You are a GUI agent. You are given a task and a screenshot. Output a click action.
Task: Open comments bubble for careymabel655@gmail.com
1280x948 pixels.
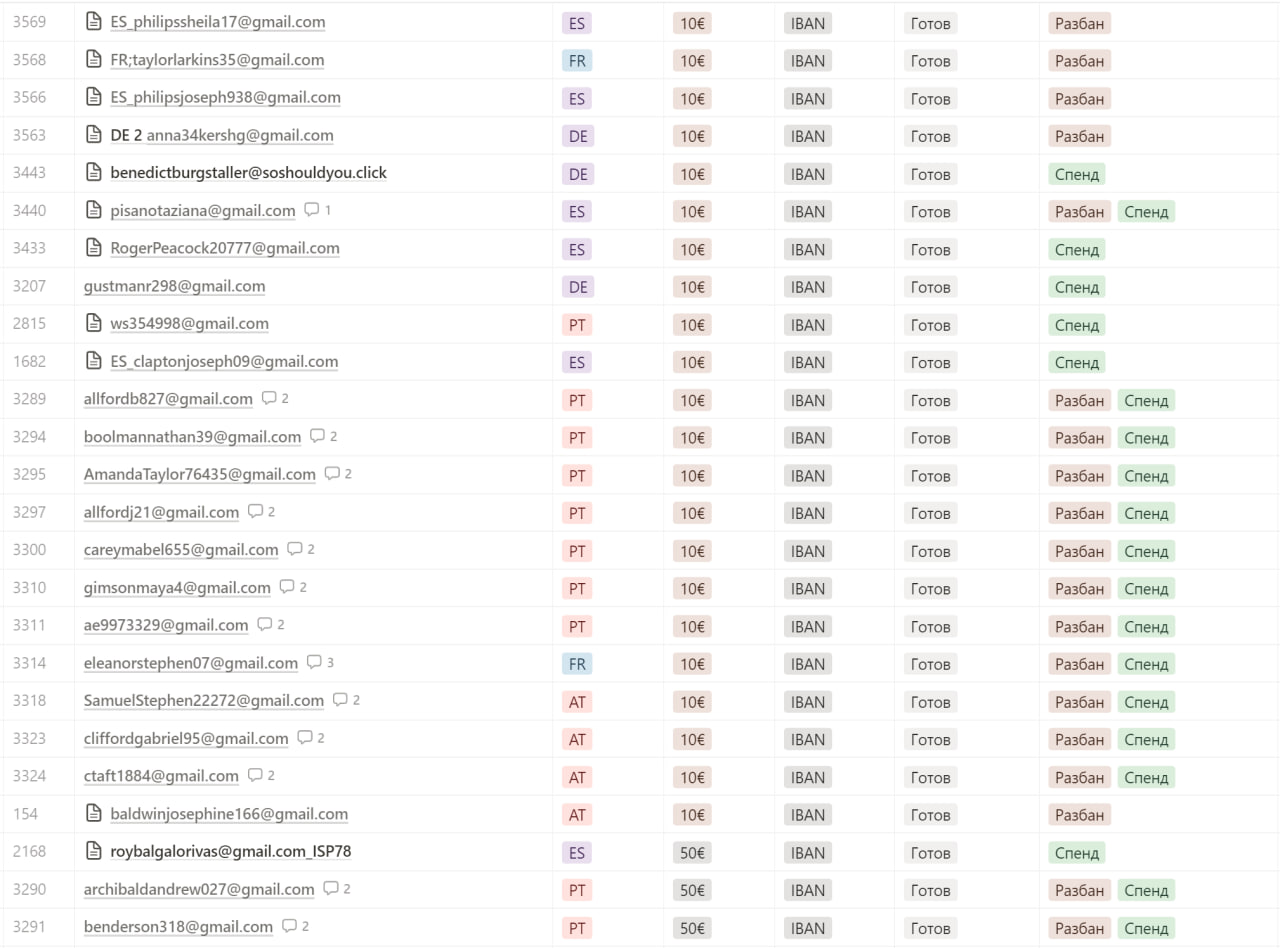point(301,549)
